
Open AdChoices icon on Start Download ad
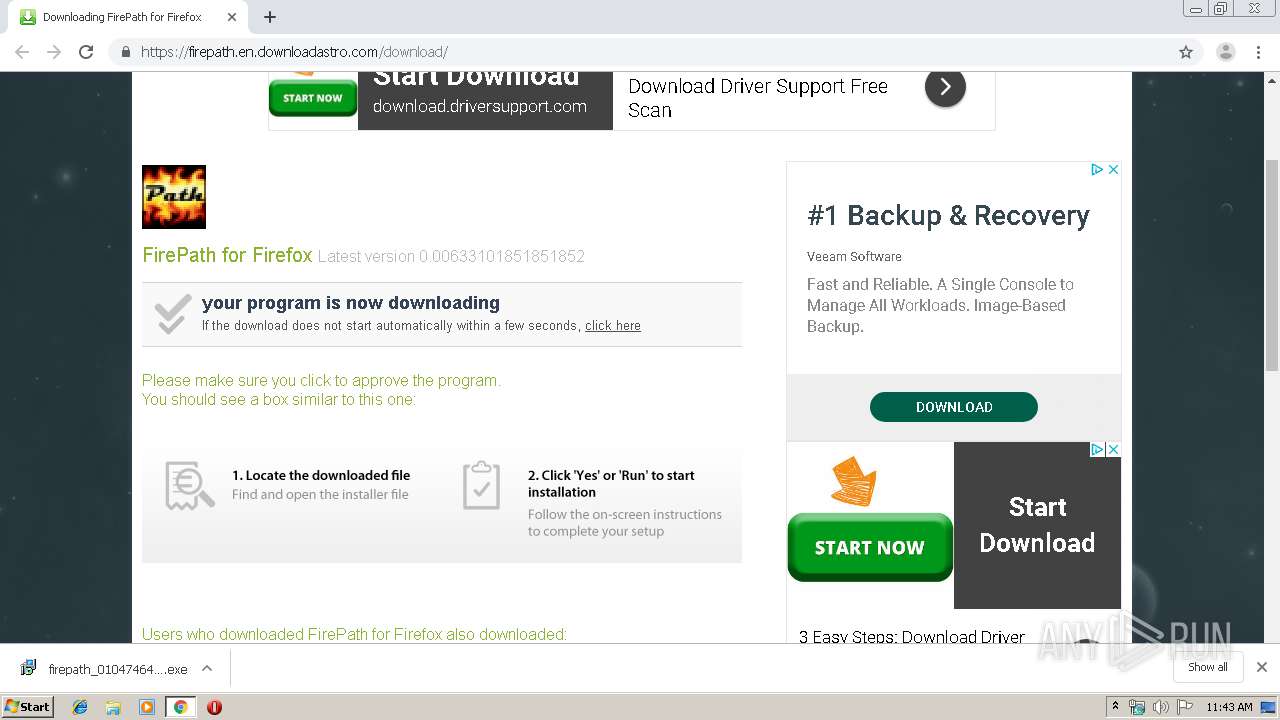(x=1096, y=450)
